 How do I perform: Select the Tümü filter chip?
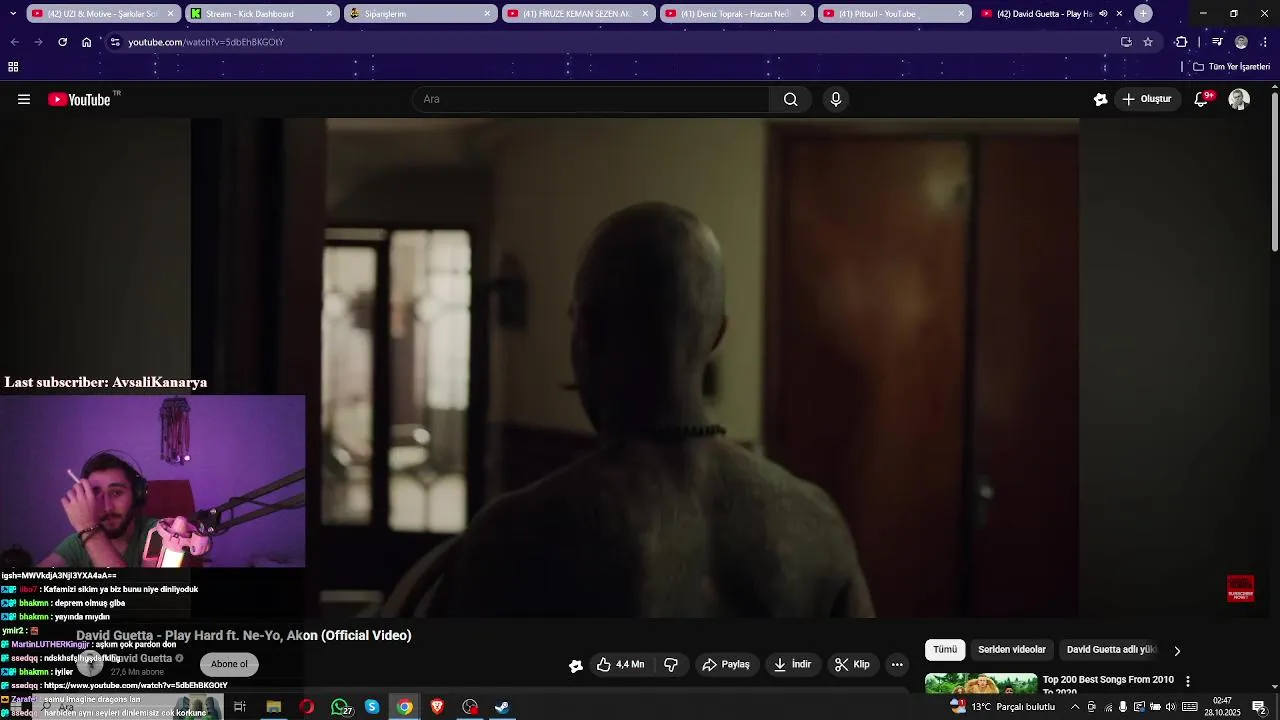pos(945,650)
